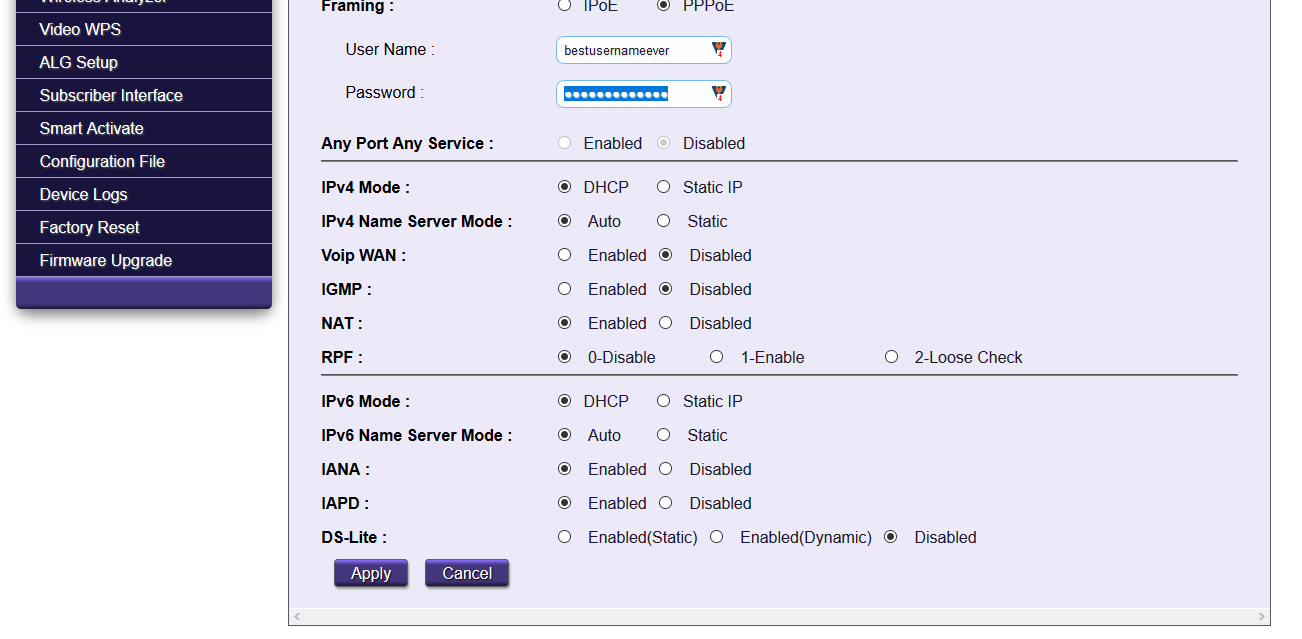Image resolution: width=1302 pixels, height=639 pixels.
Task: Enable Voip WAN radio button
Action: 565,255
